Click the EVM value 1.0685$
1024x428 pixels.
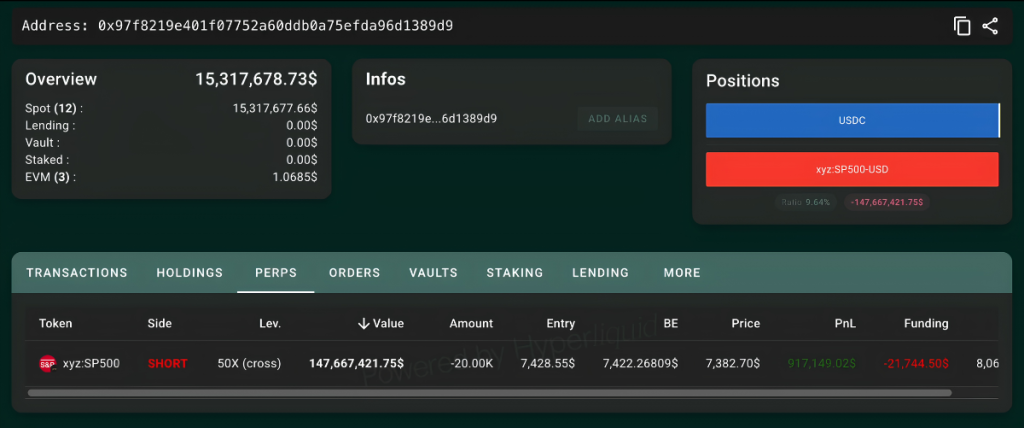tap(295, 177)
